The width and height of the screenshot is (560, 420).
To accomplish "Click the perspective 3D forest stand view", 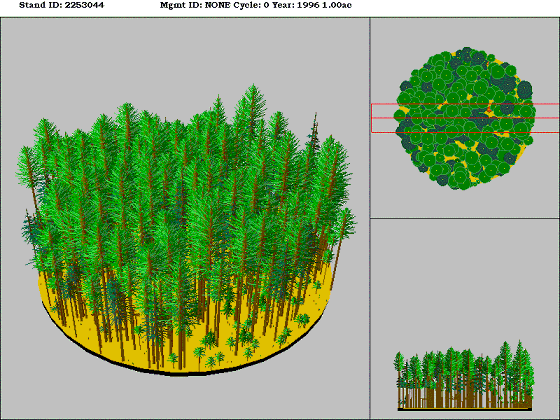I will point(185,219).
